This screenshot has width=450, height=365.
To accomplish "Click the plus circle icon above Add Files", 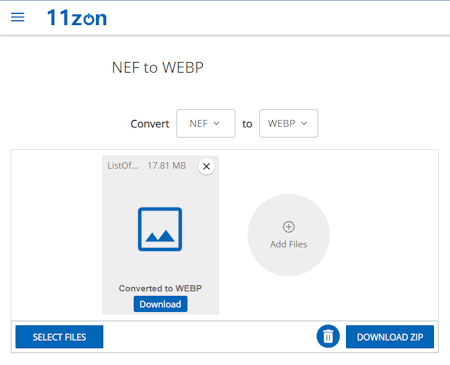I will pyautogui.click(x=289, y=227).
